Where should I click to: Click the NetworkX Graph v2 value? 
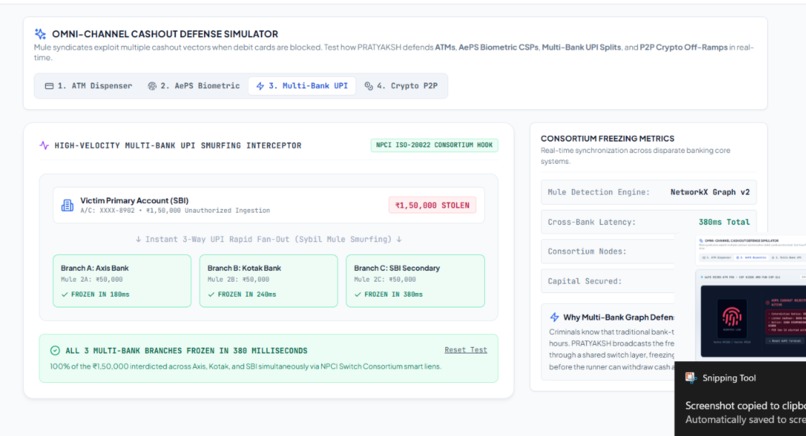pyautogui.click(x=710, y=192)
